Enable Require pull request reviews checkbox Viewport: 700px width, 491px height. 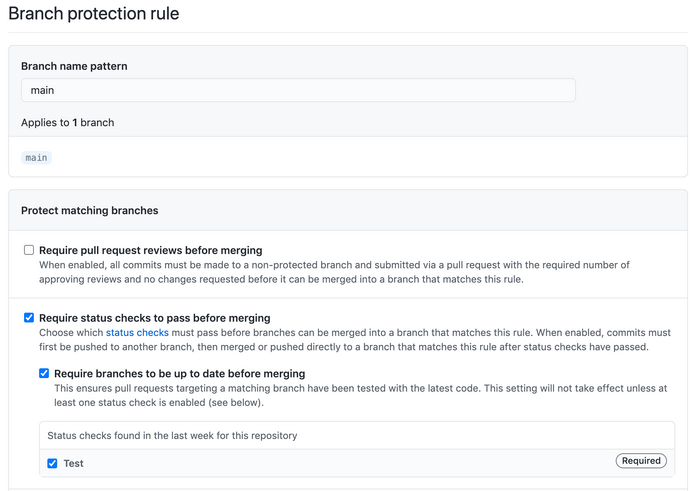(x=29, y=250)
